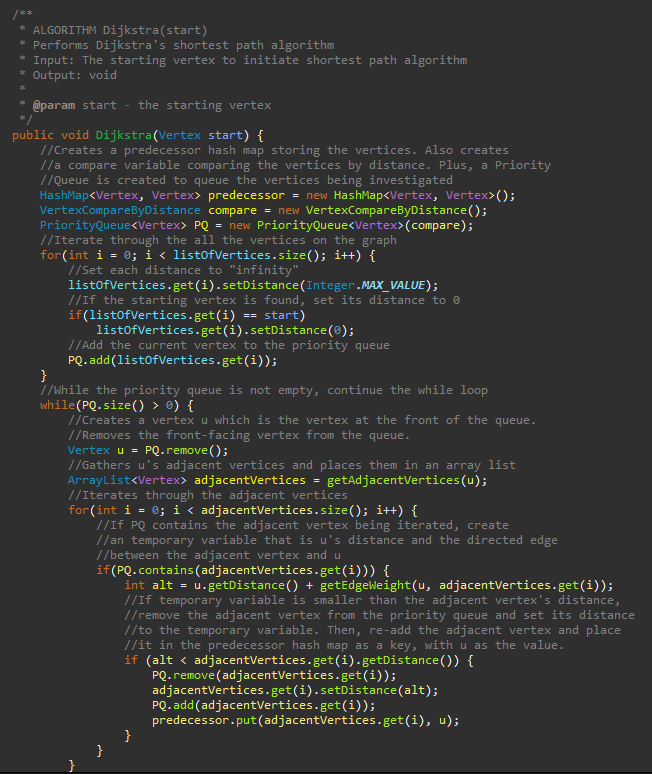Click comment '//If the starting vertex is found'
Viewport: 652px width, 774px height.
[x=264, y=300]
